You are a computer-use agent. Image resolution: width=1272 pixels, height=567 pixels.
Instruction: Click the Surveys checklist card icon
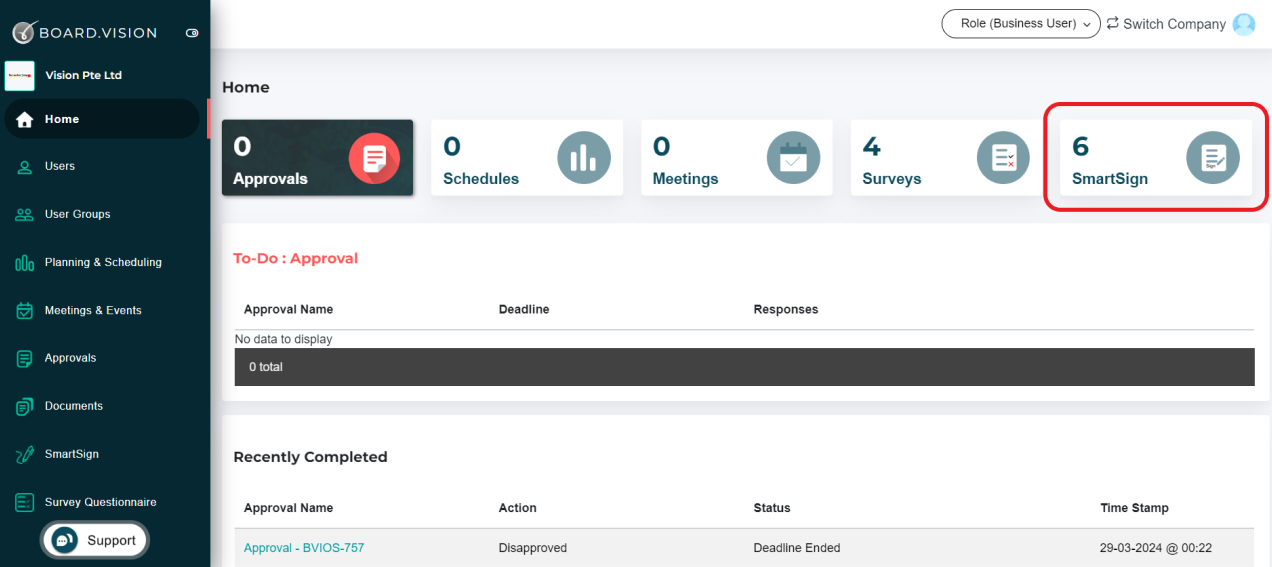pos(1003,158)
